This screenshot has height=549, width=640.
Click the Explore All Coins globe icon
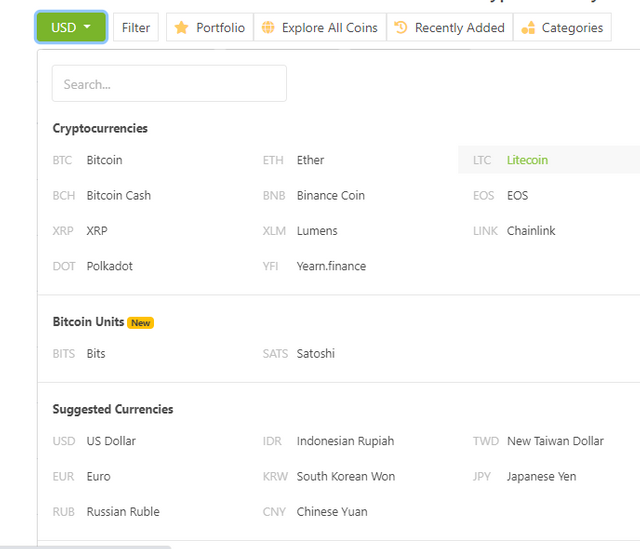point(268,28)
